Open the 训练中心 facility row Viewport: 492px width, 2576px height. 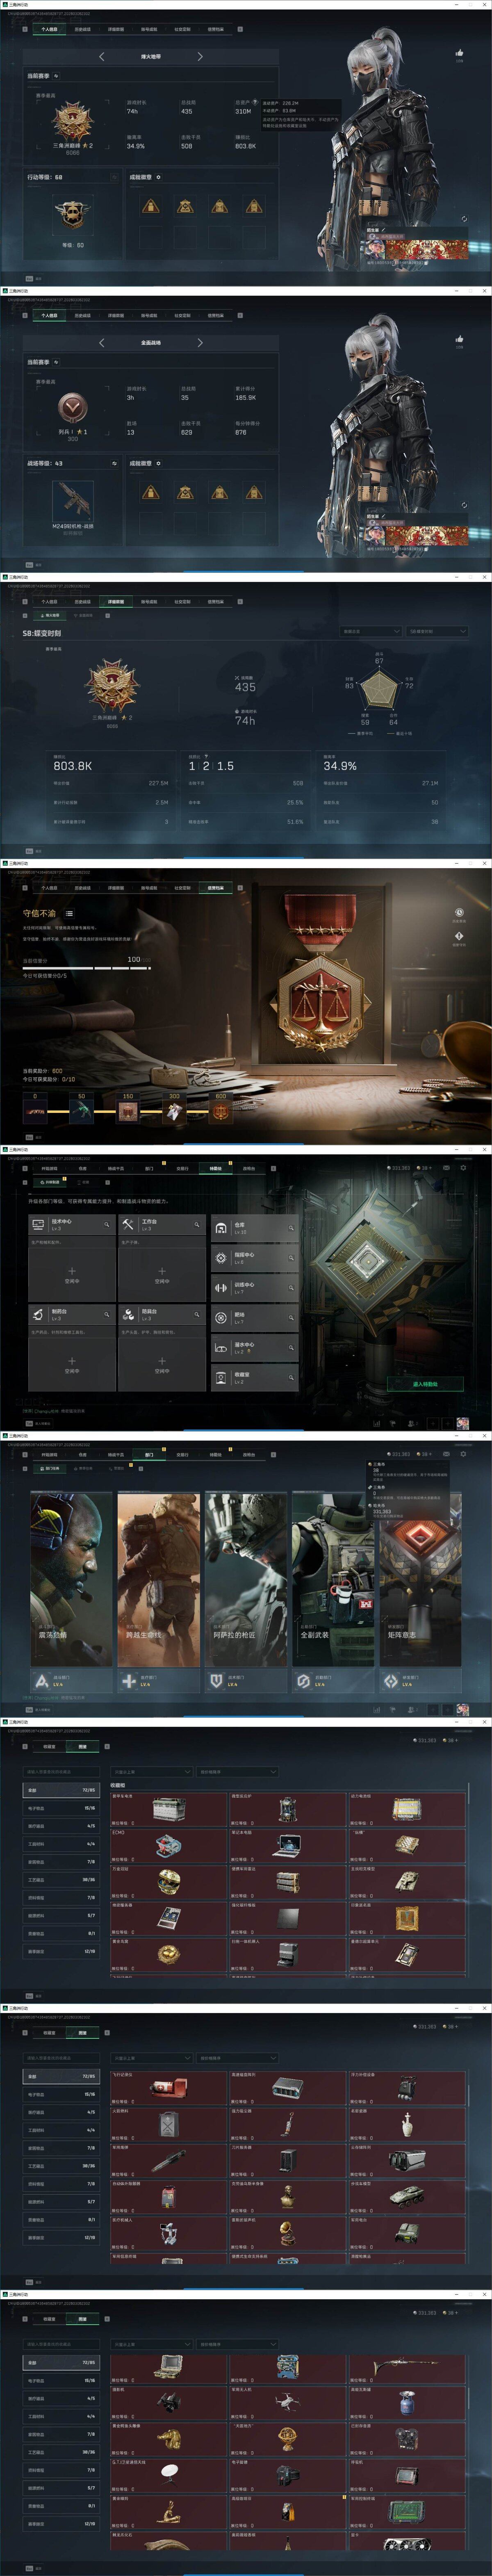(x=254, y=1287)
